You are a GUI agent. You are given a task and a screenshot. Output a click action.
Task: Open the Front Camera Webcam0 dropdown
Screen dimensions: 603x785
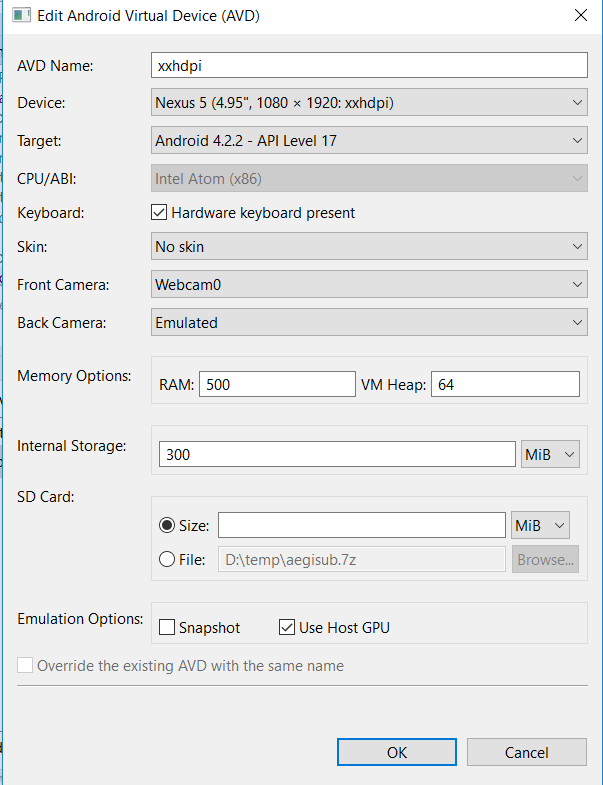(x=369, y=285)
